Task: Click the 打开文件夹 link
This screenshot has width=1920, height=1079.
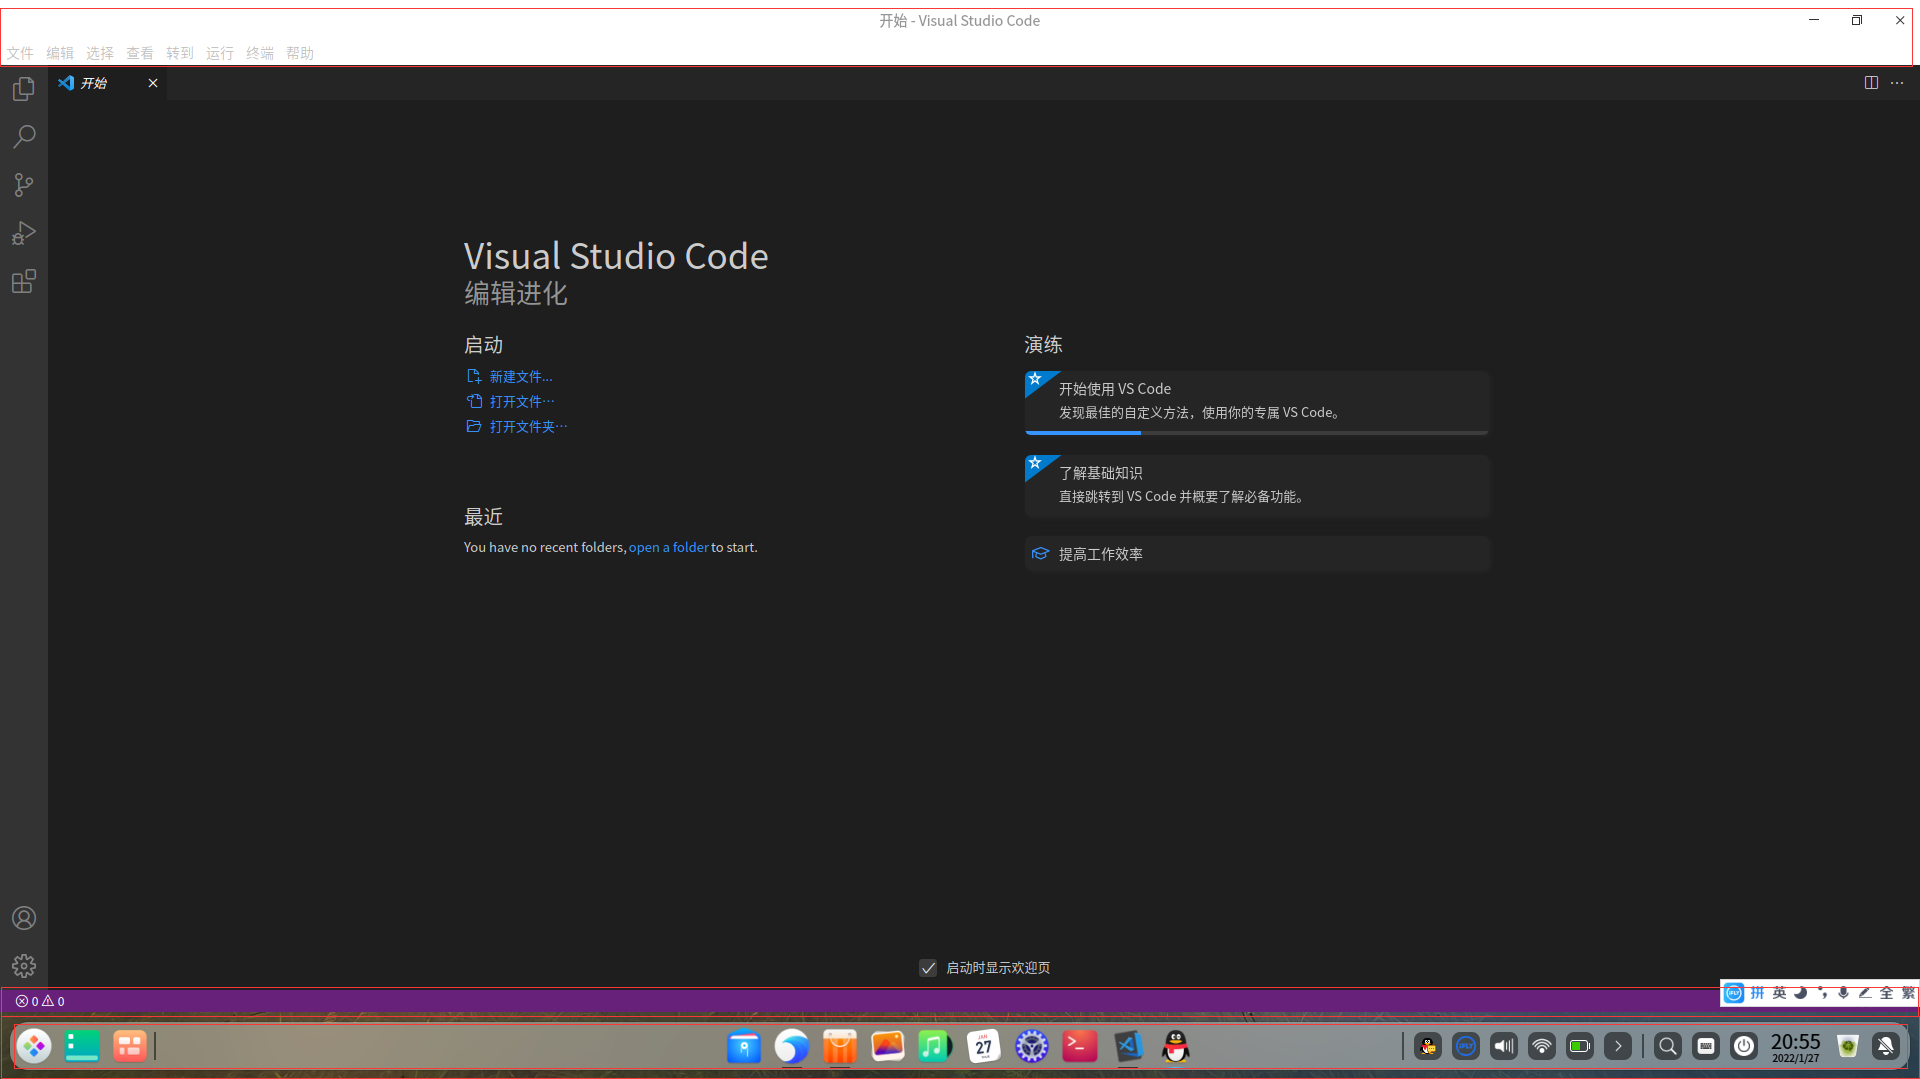Action: 527,427
